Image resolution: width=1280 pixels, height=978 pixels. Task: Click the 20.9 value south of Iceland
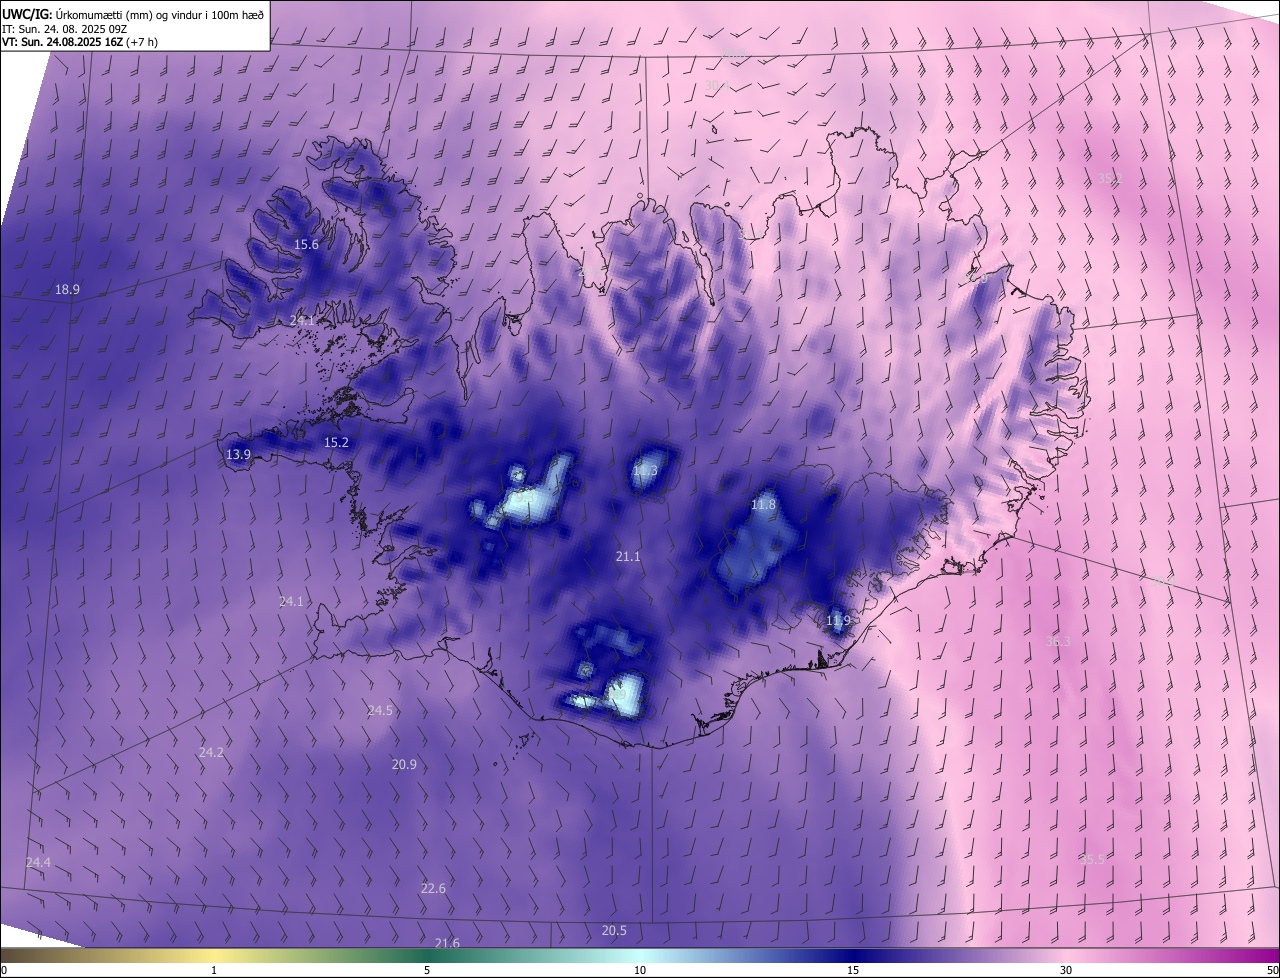pos(404,764)
